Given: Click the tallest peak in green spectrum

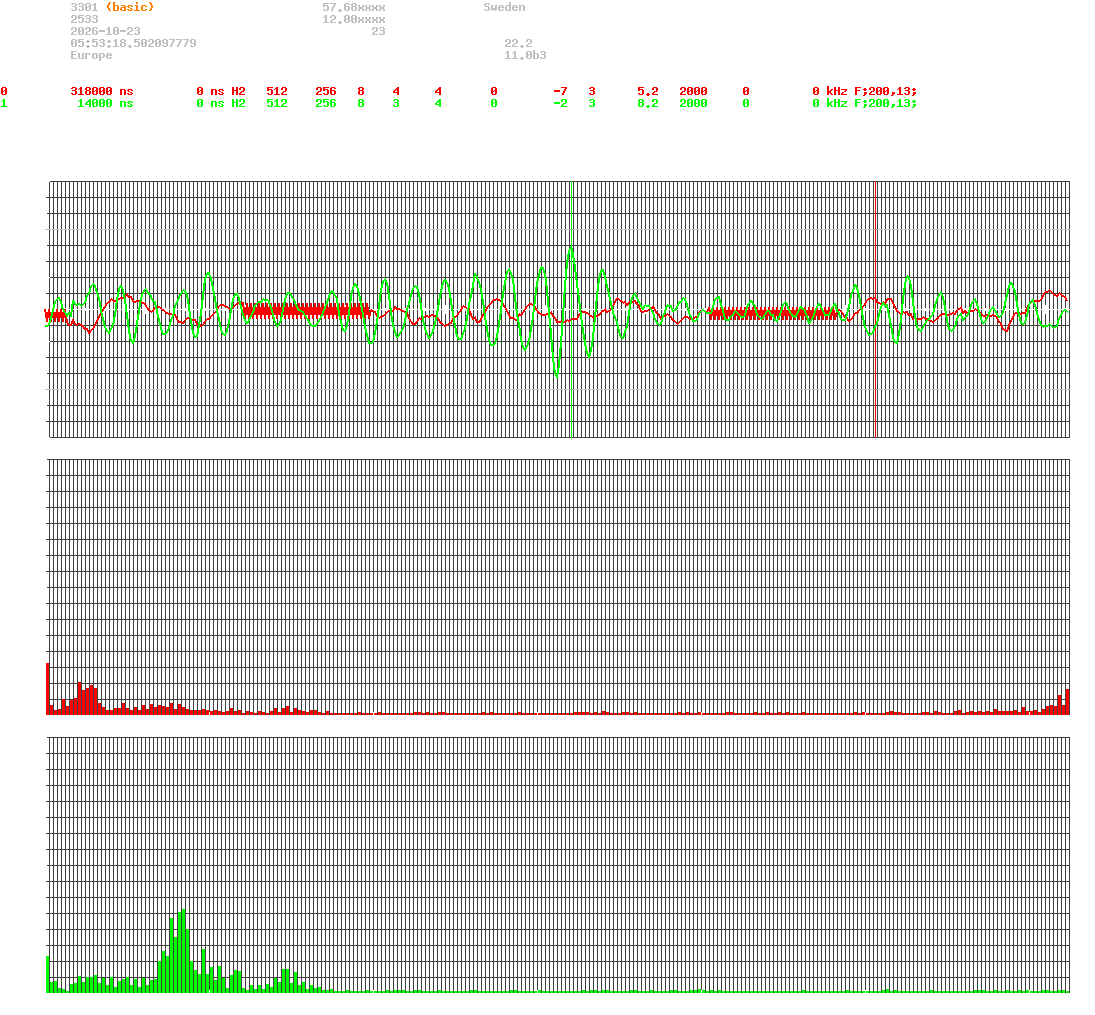Looking at the screenshot, I should pos(183,951).
